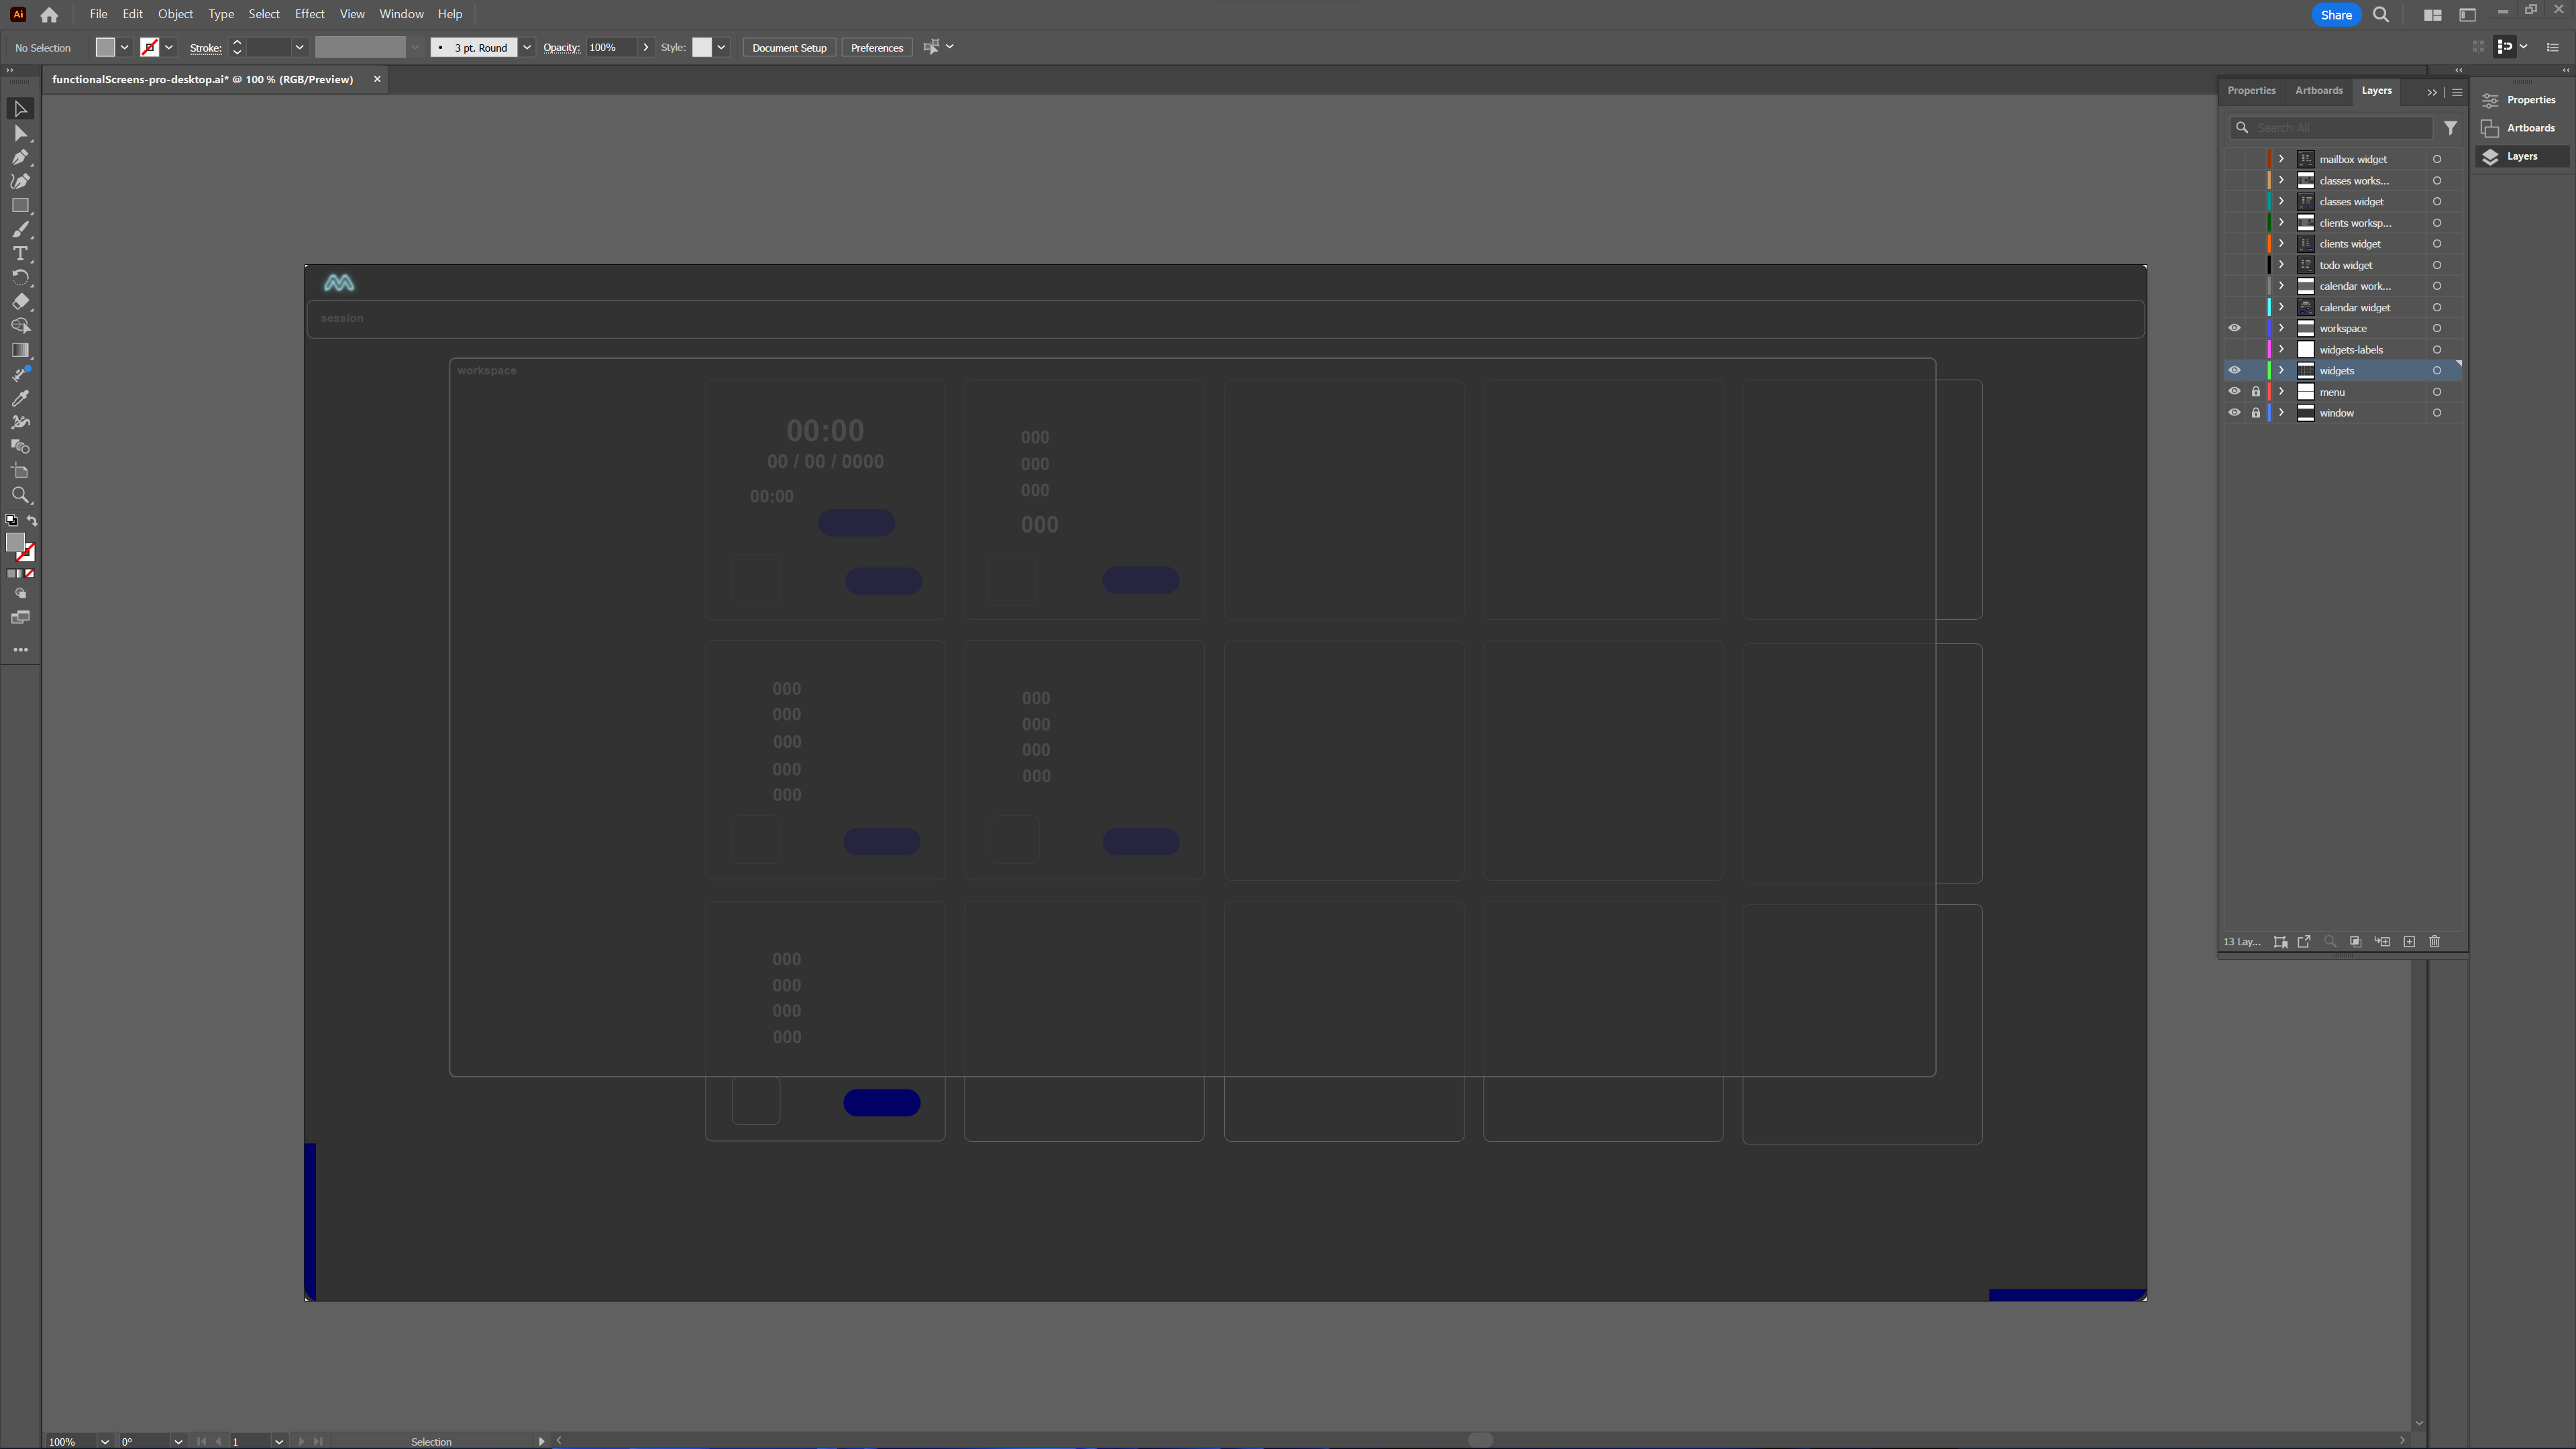The width and height of the screenshot is (2576, 1449).
Task: Open the View menu
Action: pyautogui.click(x=352, y=14)
